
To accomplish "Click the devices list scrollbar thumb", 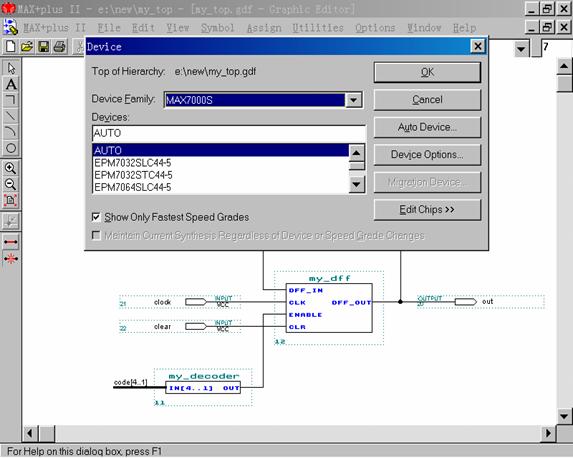I will (x=356, y=166).
